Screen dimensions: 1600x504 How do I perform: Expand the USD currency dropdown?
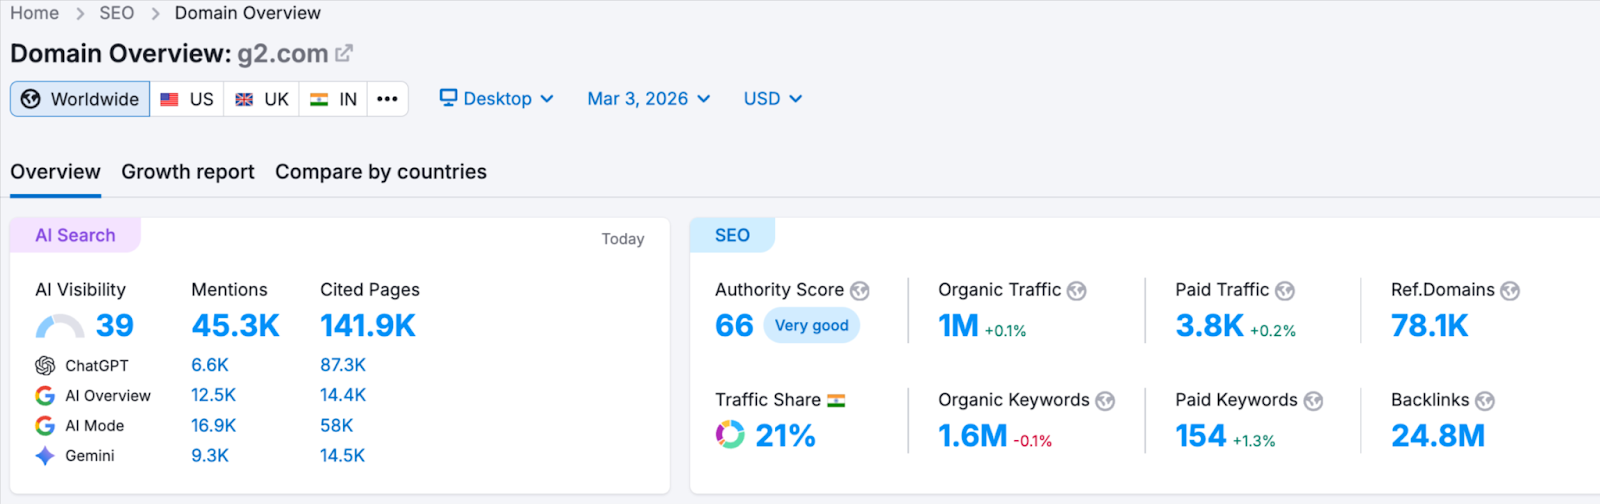coord(772,99)
